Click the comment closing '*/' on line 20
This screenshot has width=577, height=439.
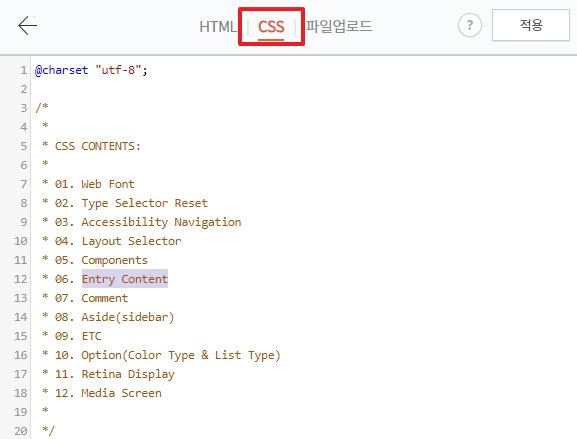(x=48, y=431)
